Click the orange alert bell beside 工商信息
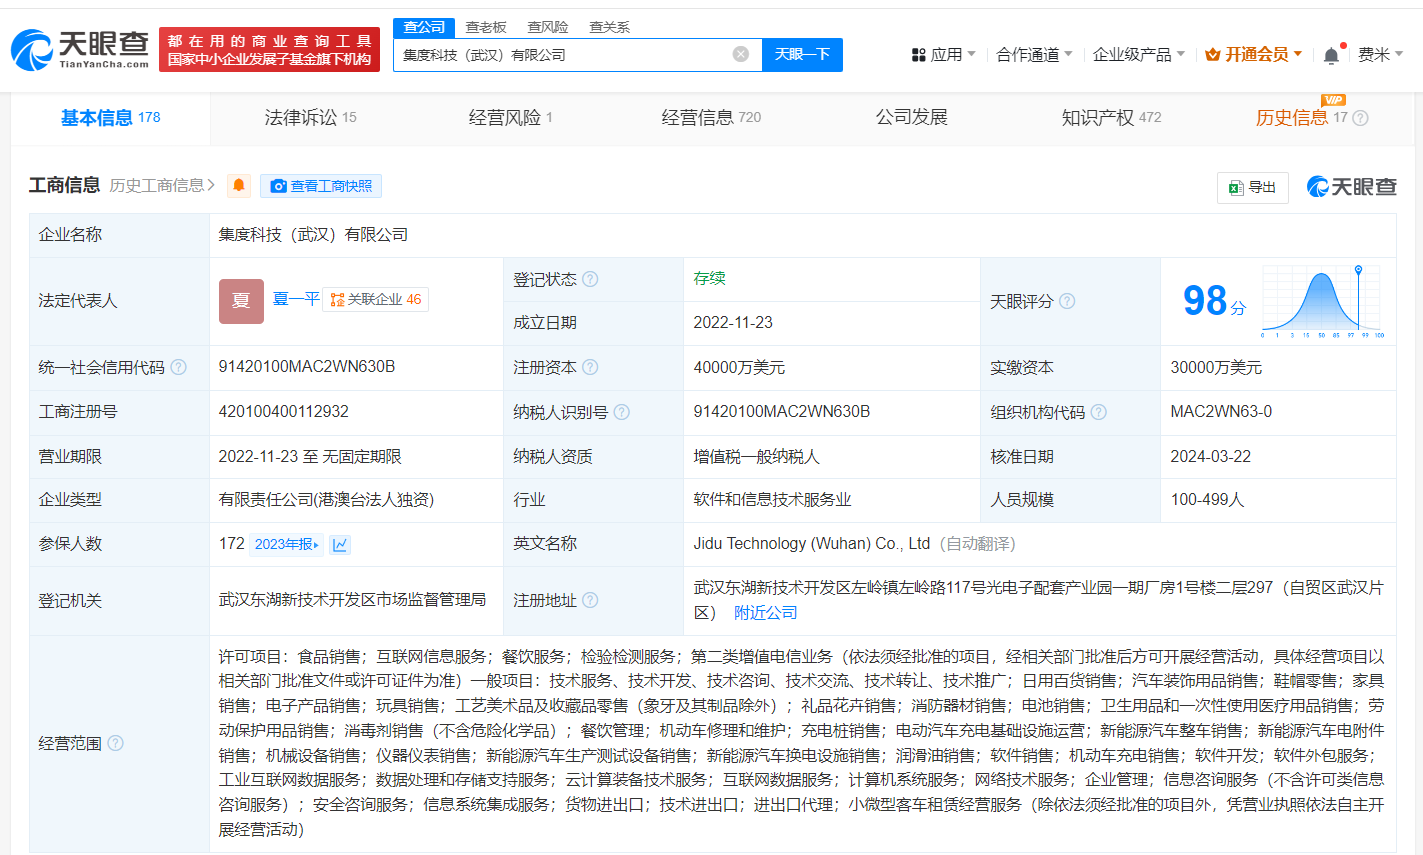The height and width of the screenshot is (855, 1423). (239, 186)
